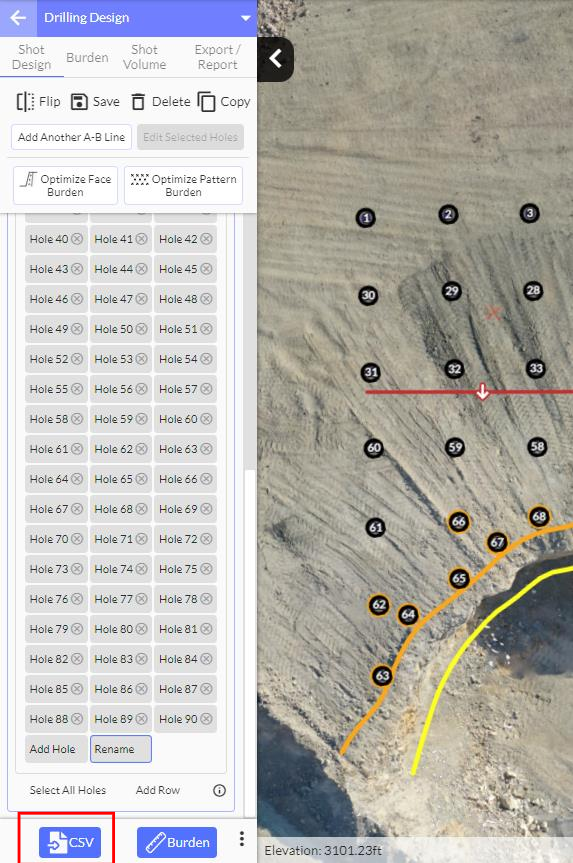573x863 pixels.
Task: Show info about adding rows
Action: click(x=219, y=790)
